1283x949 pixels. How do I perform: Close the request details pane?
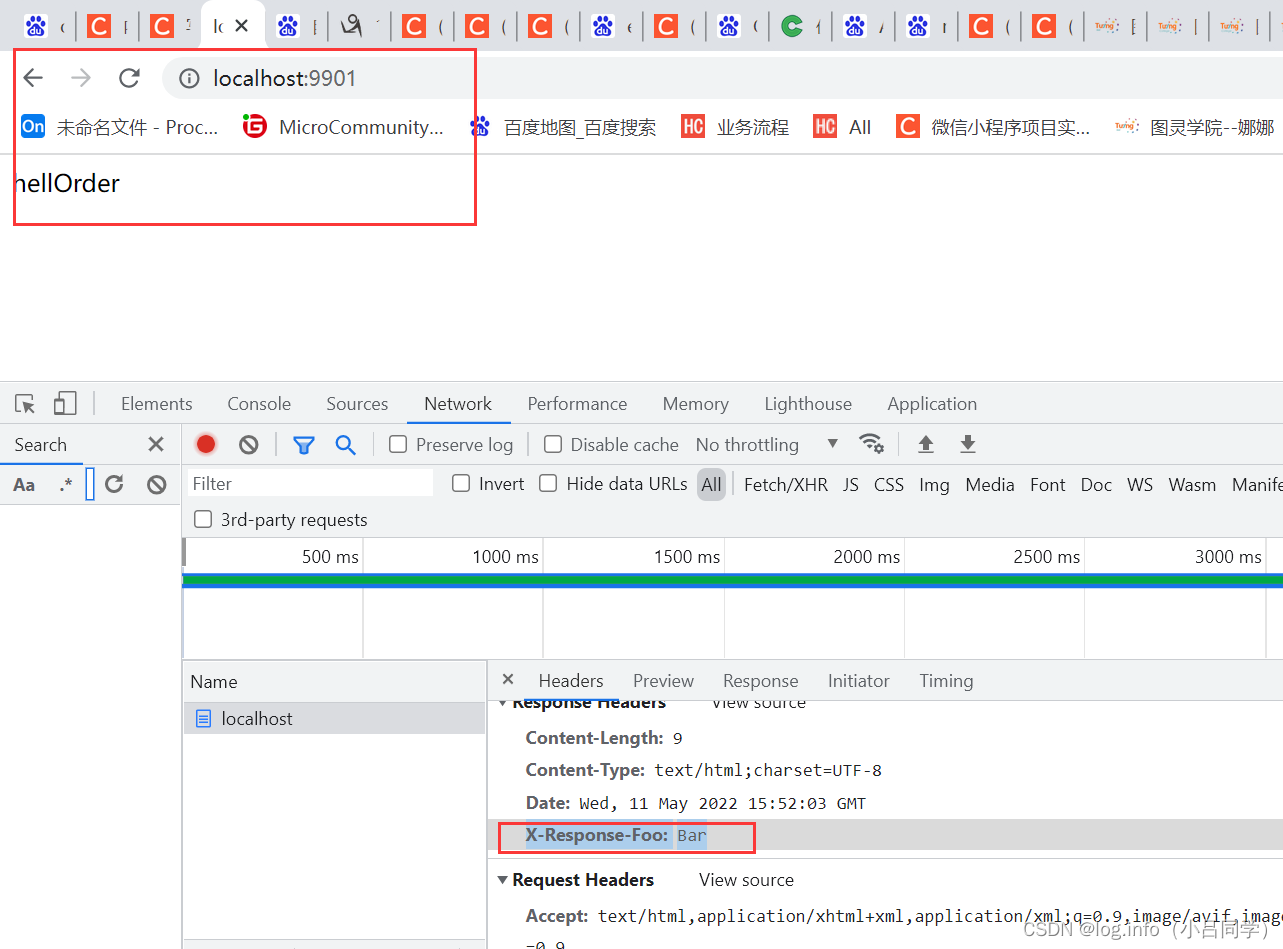[x=508, y=679]
